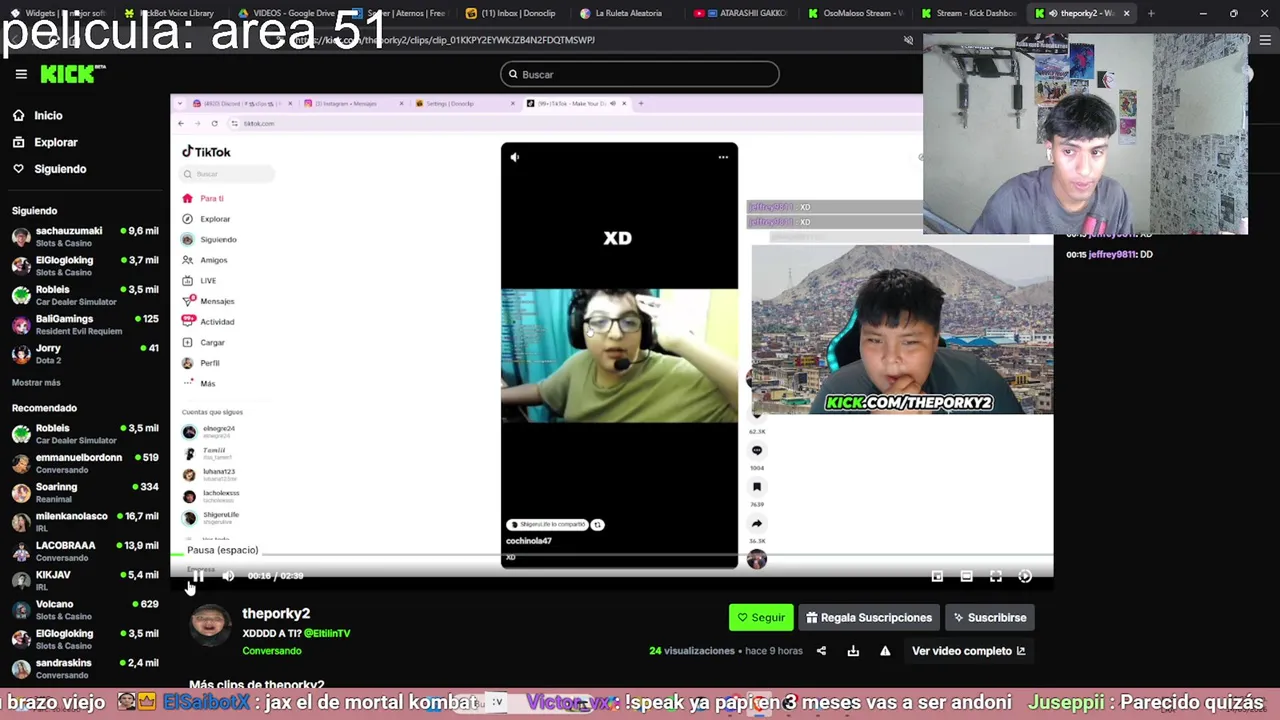The width and height of the screenshot is (1280, 720).
Task: Click the 00:16 / 02:39 time display
Action: [x=275, y=576]
